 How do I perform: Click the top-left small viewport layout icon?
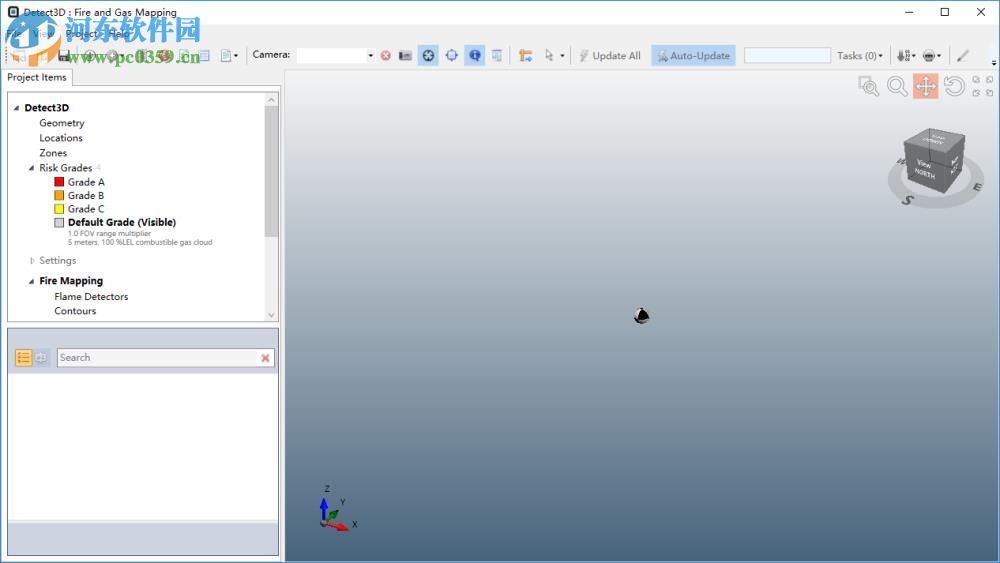pyautogui.click(x=976, y=80)
